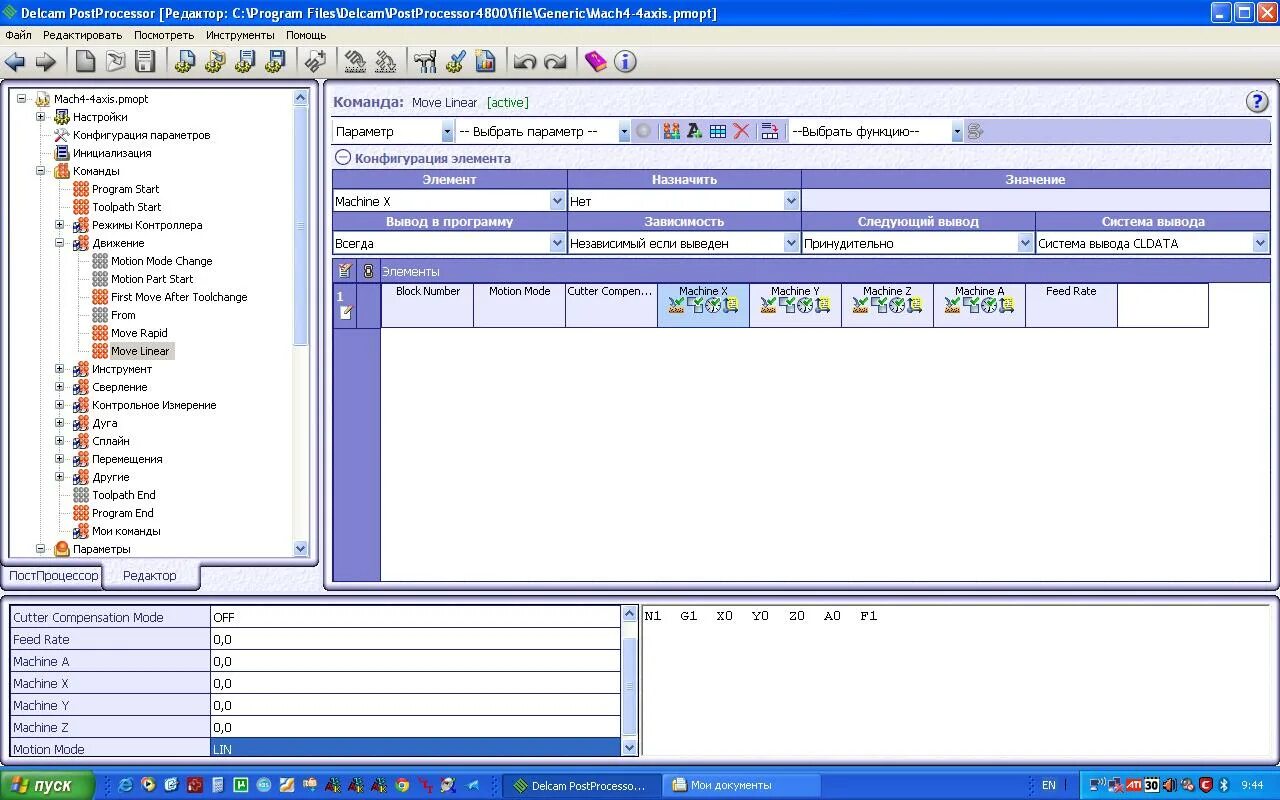Expand the Дуга tree node
The image size is (1280, 800).
point(60,423)
